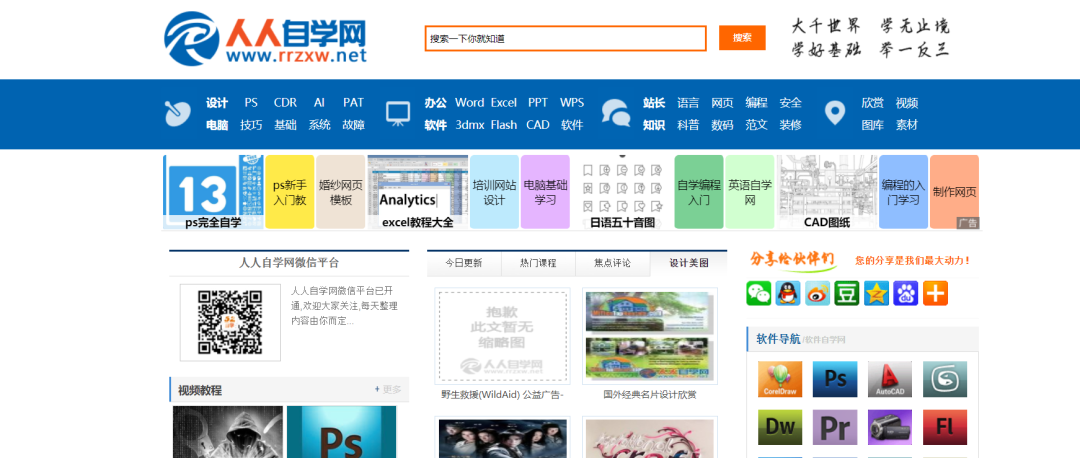The image size is (1080, 458).
Task: Open the hooded hacker video thumbnail
Action: tap(227, 432)
